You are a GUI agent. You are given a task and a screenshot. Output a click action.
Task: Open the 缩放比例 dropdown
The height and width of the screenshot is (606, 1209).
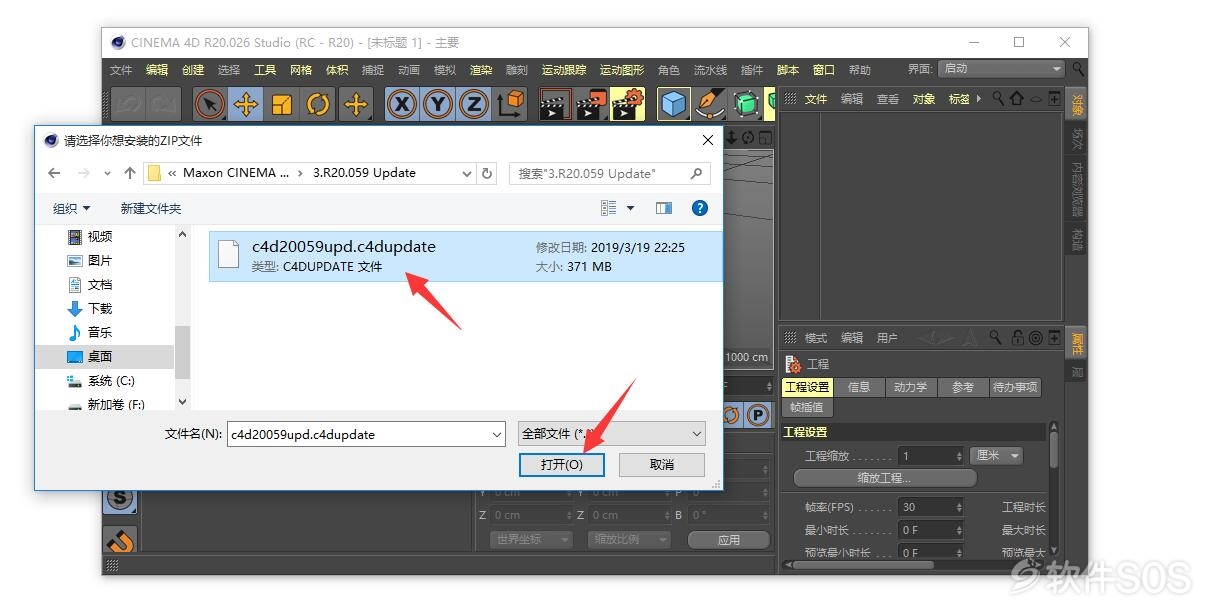[629, 539]
